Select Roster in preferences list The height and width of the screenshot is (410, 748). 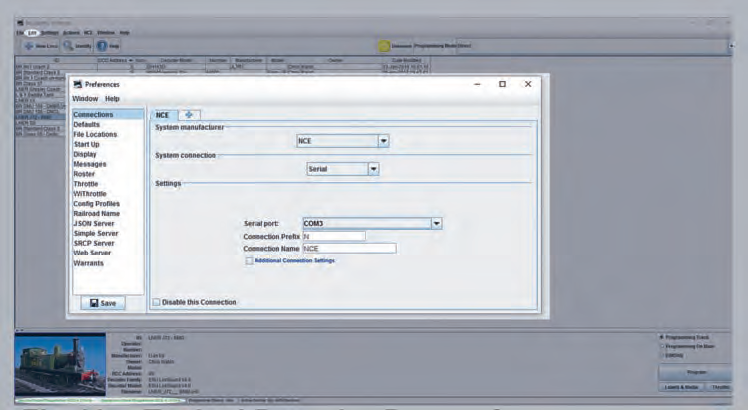[x=85, y=174]
